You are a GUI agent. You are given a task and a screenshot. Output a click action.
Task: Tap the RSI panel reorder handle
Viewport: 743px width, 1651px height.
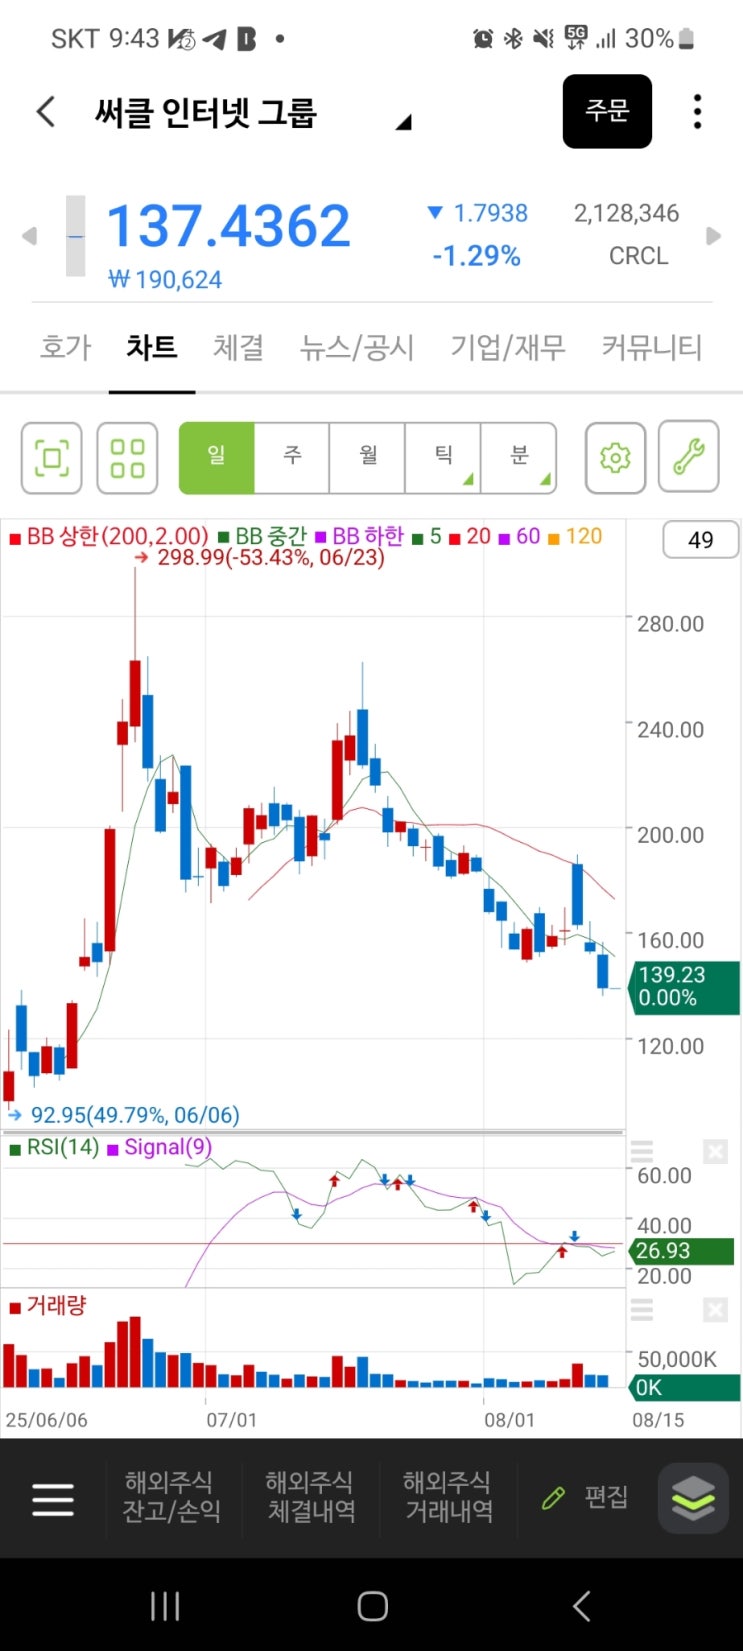642,1152
